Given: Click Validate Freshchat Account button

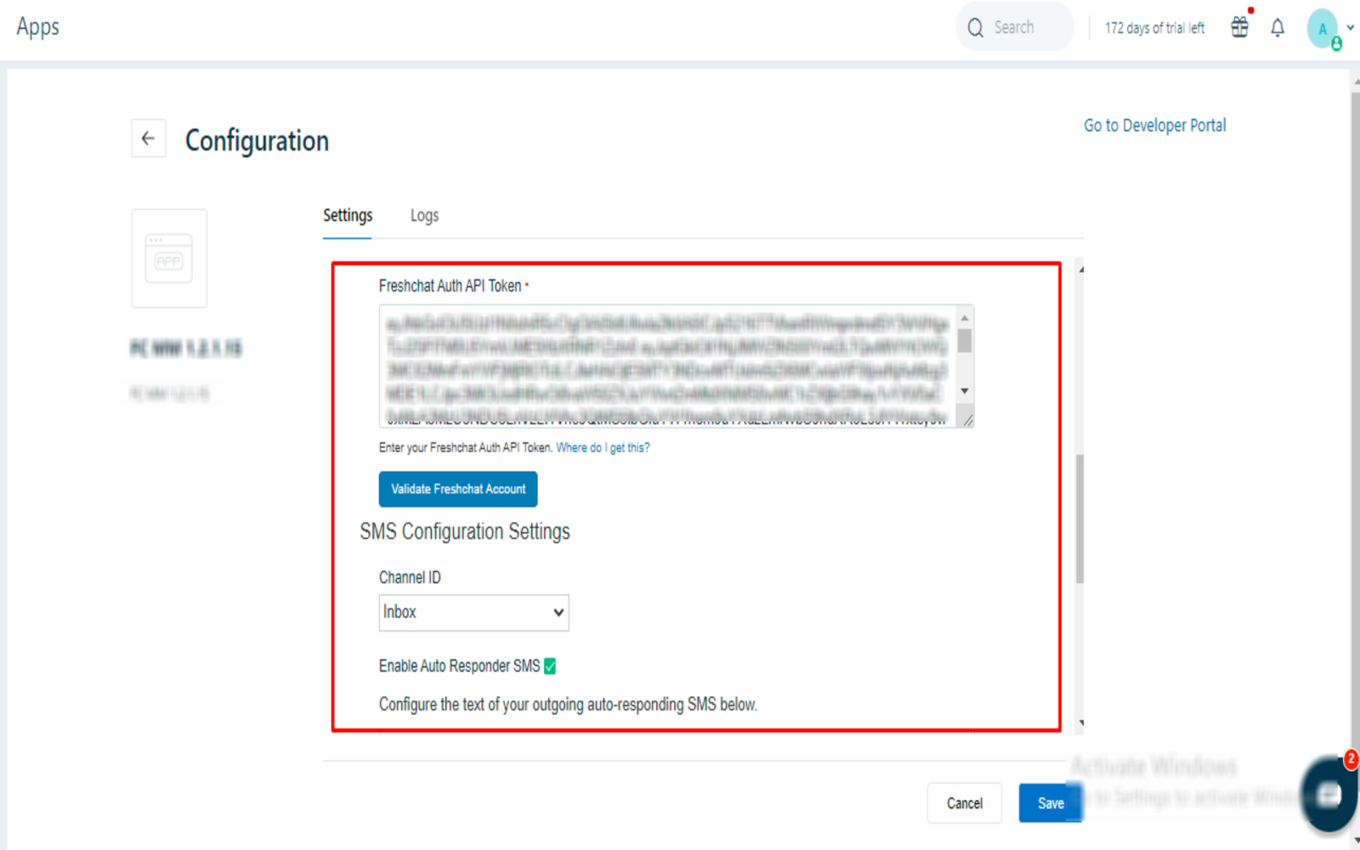Looking at the screenshot, I should 458,489.
